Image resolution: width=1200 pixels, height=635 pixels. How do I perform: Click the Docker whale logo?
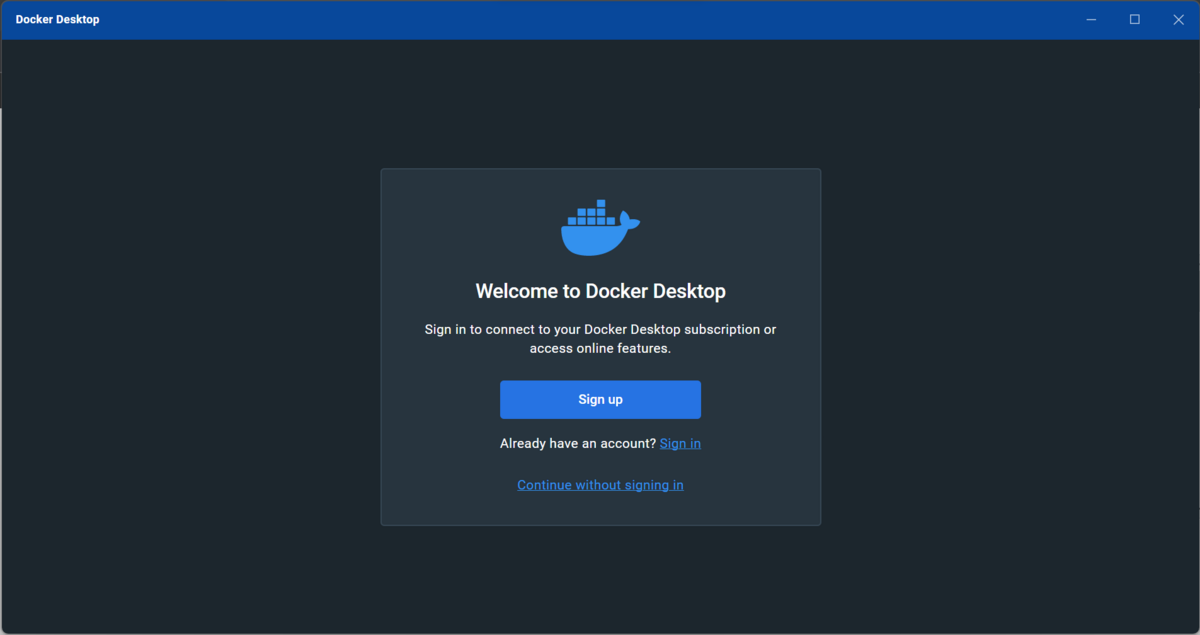[600, 227]
